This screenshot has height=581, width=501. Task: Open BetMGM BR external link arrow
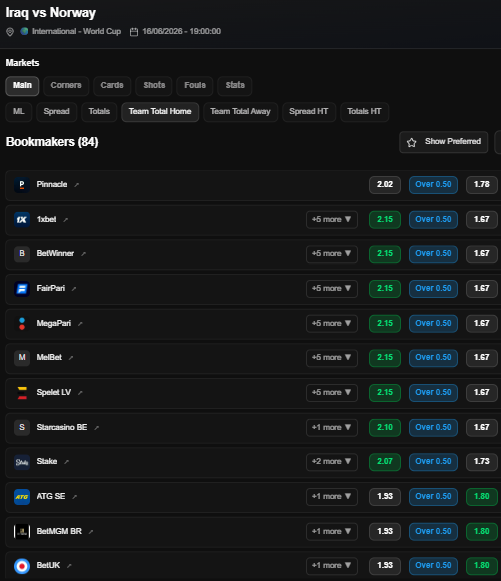click(x=91, y=532)
